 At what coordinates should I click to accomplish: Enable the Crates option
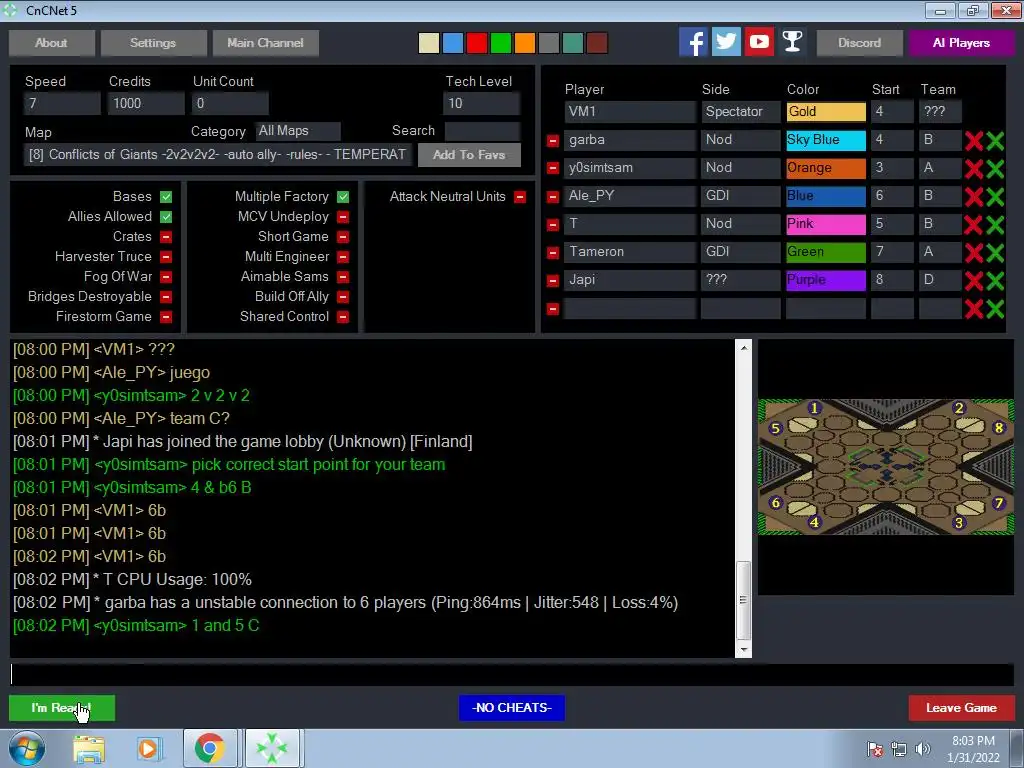(x=166, y=236)
